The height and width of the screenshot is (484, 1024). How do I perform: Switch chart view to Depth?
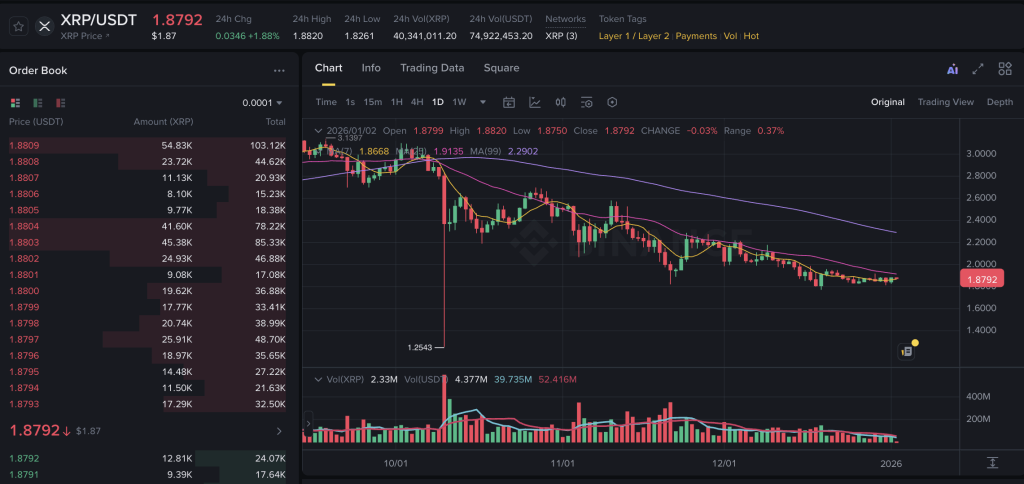[x=999, y=102]
